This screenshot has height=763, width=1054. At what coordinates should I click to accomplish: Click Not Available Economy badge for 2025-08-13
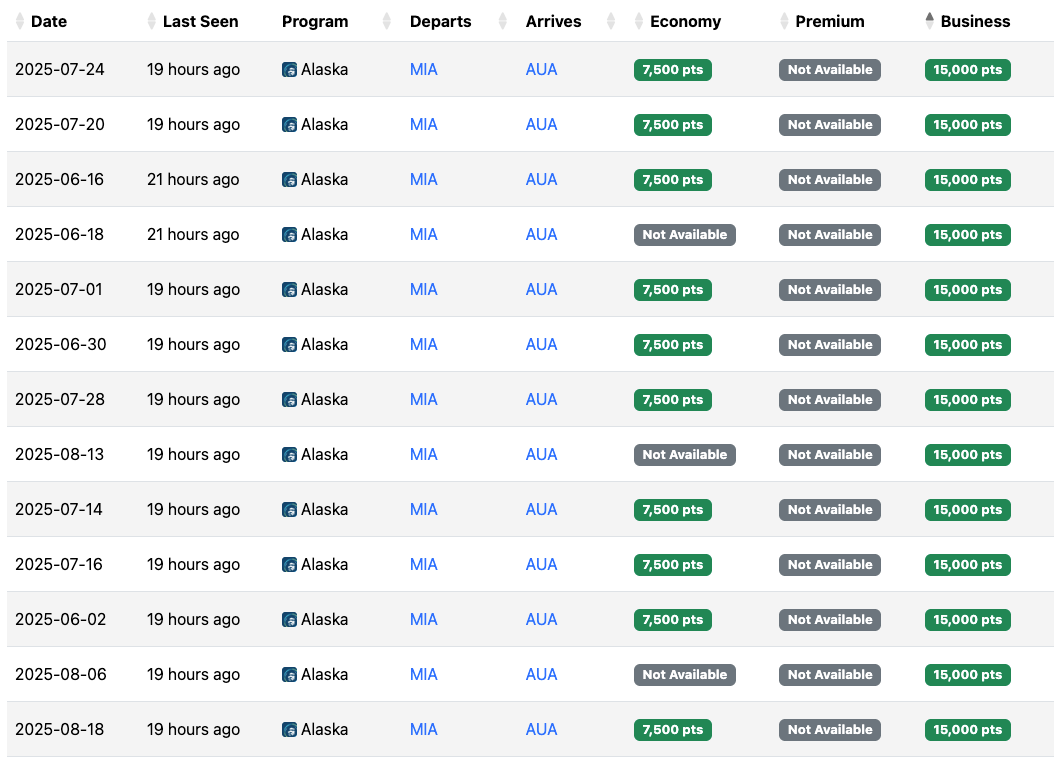(684, 455)
